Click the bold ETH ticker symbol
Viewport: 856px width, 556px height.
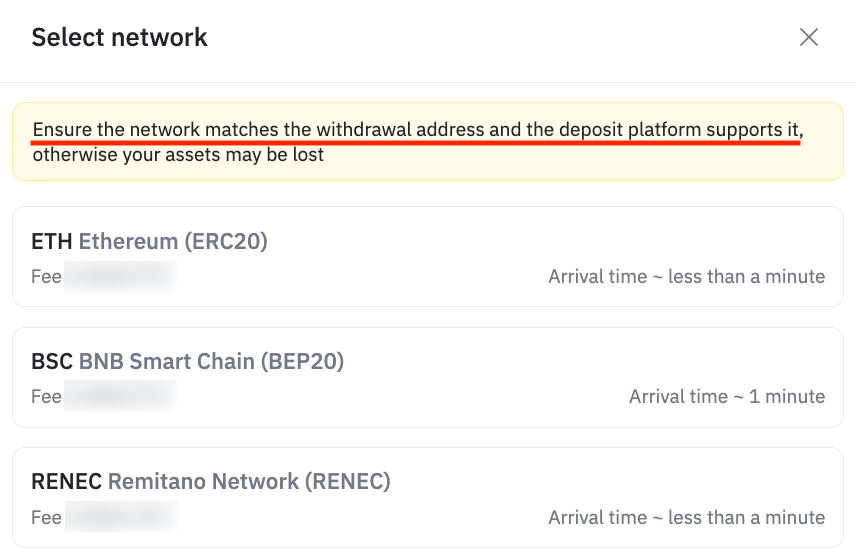(x=52, y=241)
